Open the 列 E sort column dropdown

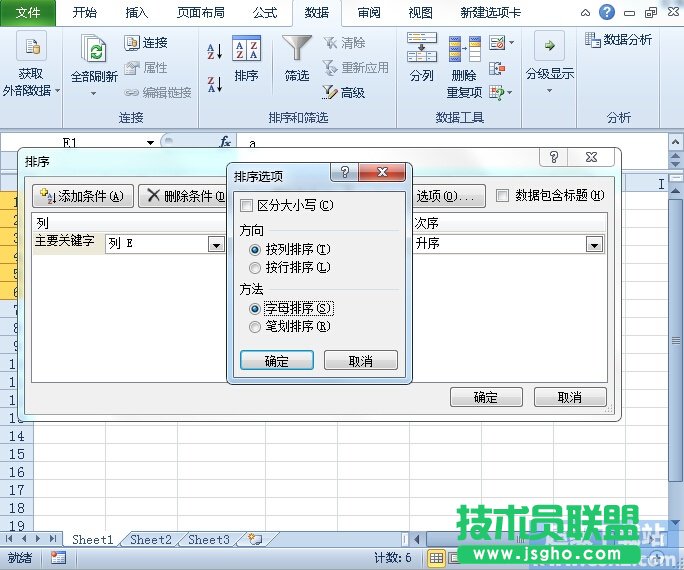click(x=216, y=244)
